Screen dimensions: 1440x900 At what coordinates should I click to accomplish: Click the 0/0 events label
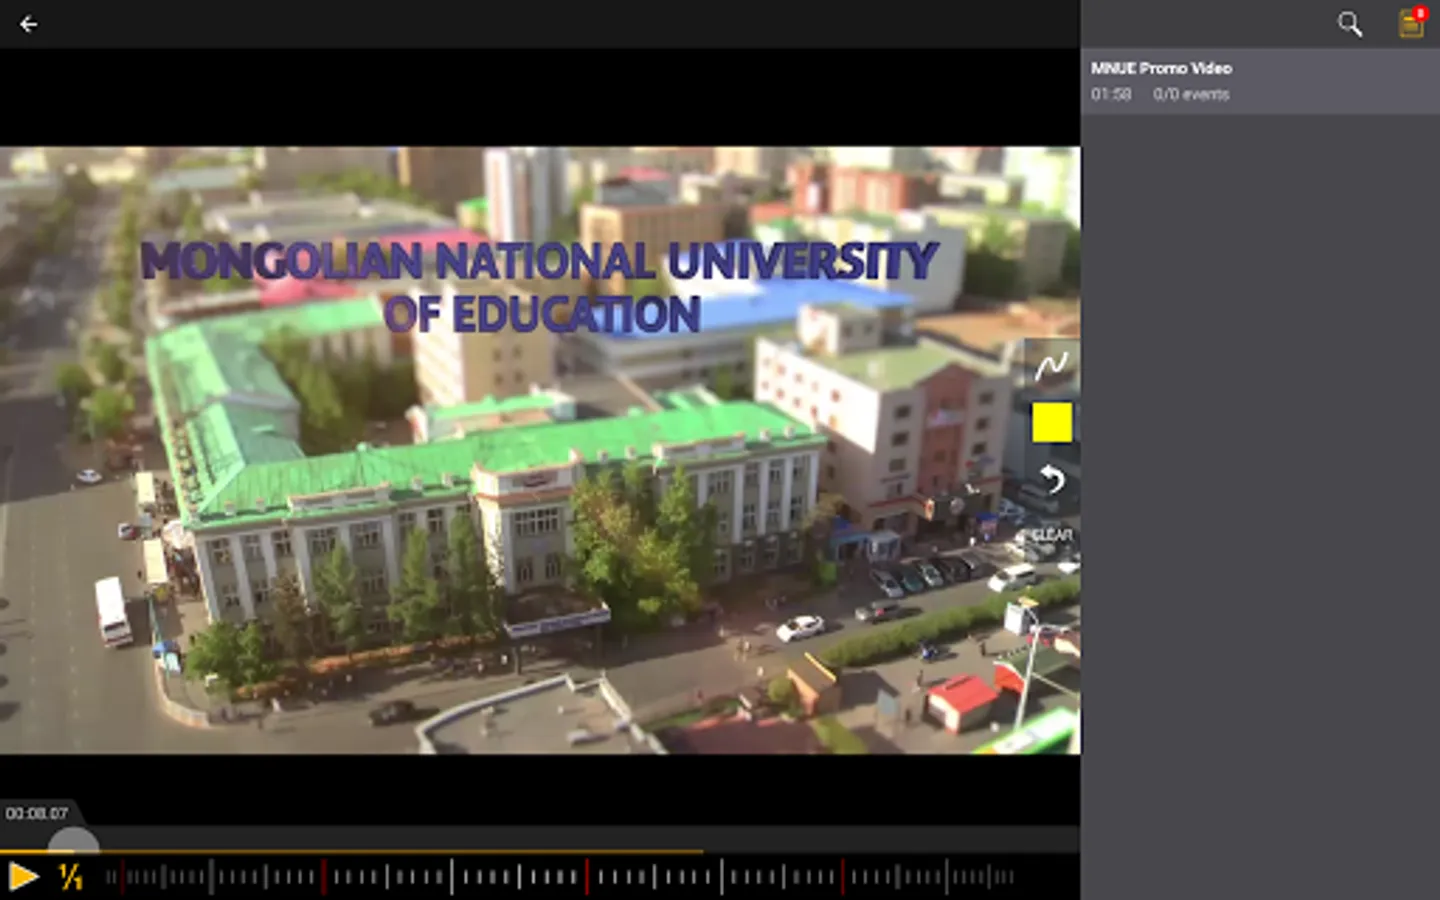1191,94
